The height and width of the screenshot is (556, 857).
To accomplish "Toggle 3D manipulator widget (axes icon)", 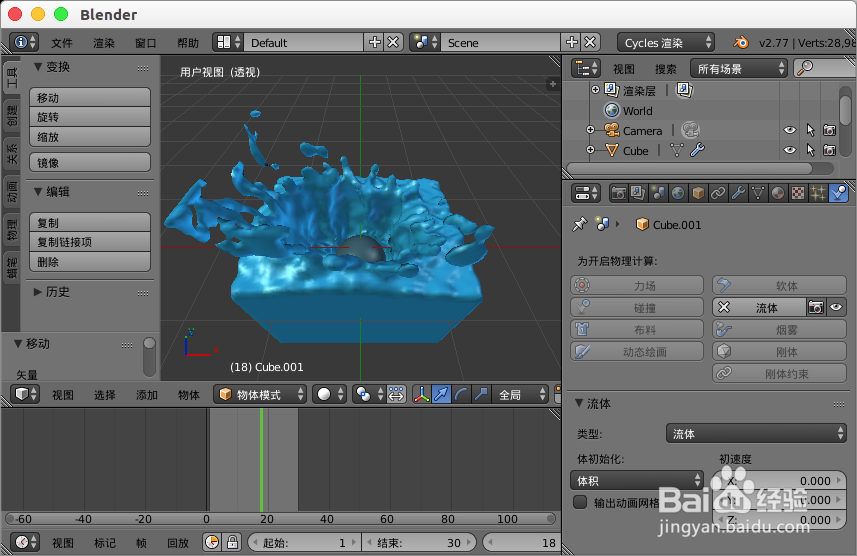I will click(x=421, y=394).
